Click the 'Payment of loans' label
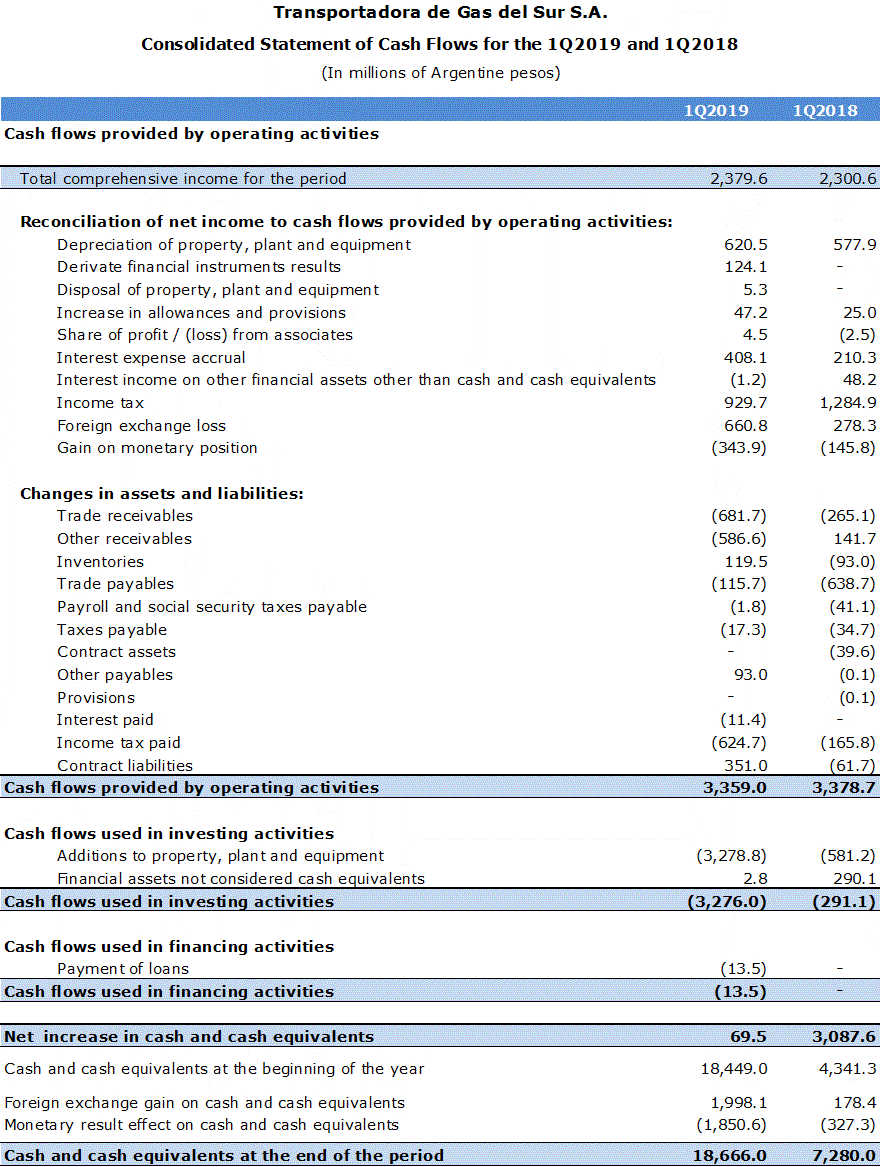Screen dimensions: 881x1167 coord(123,969)
